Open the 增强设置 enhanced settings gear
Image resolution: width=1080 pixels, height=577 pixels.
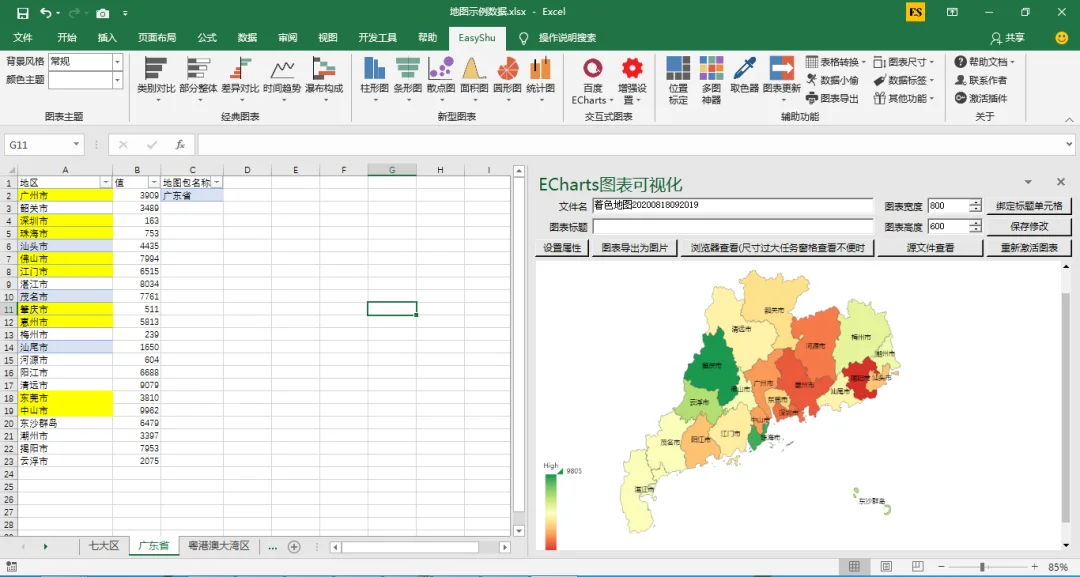click(x=632, y=81)
